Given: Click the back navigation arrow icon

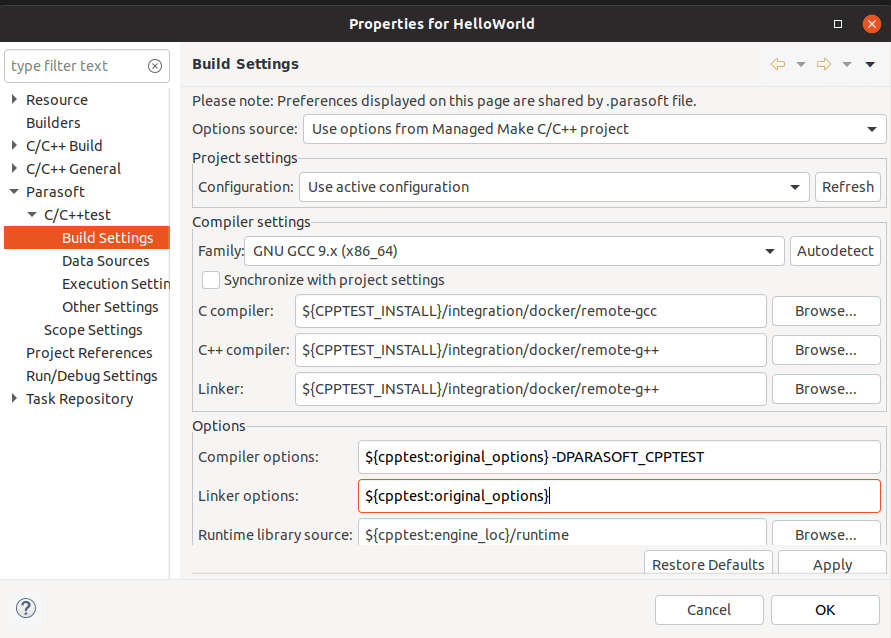Looking at the screenshot, I should (777, 64).
